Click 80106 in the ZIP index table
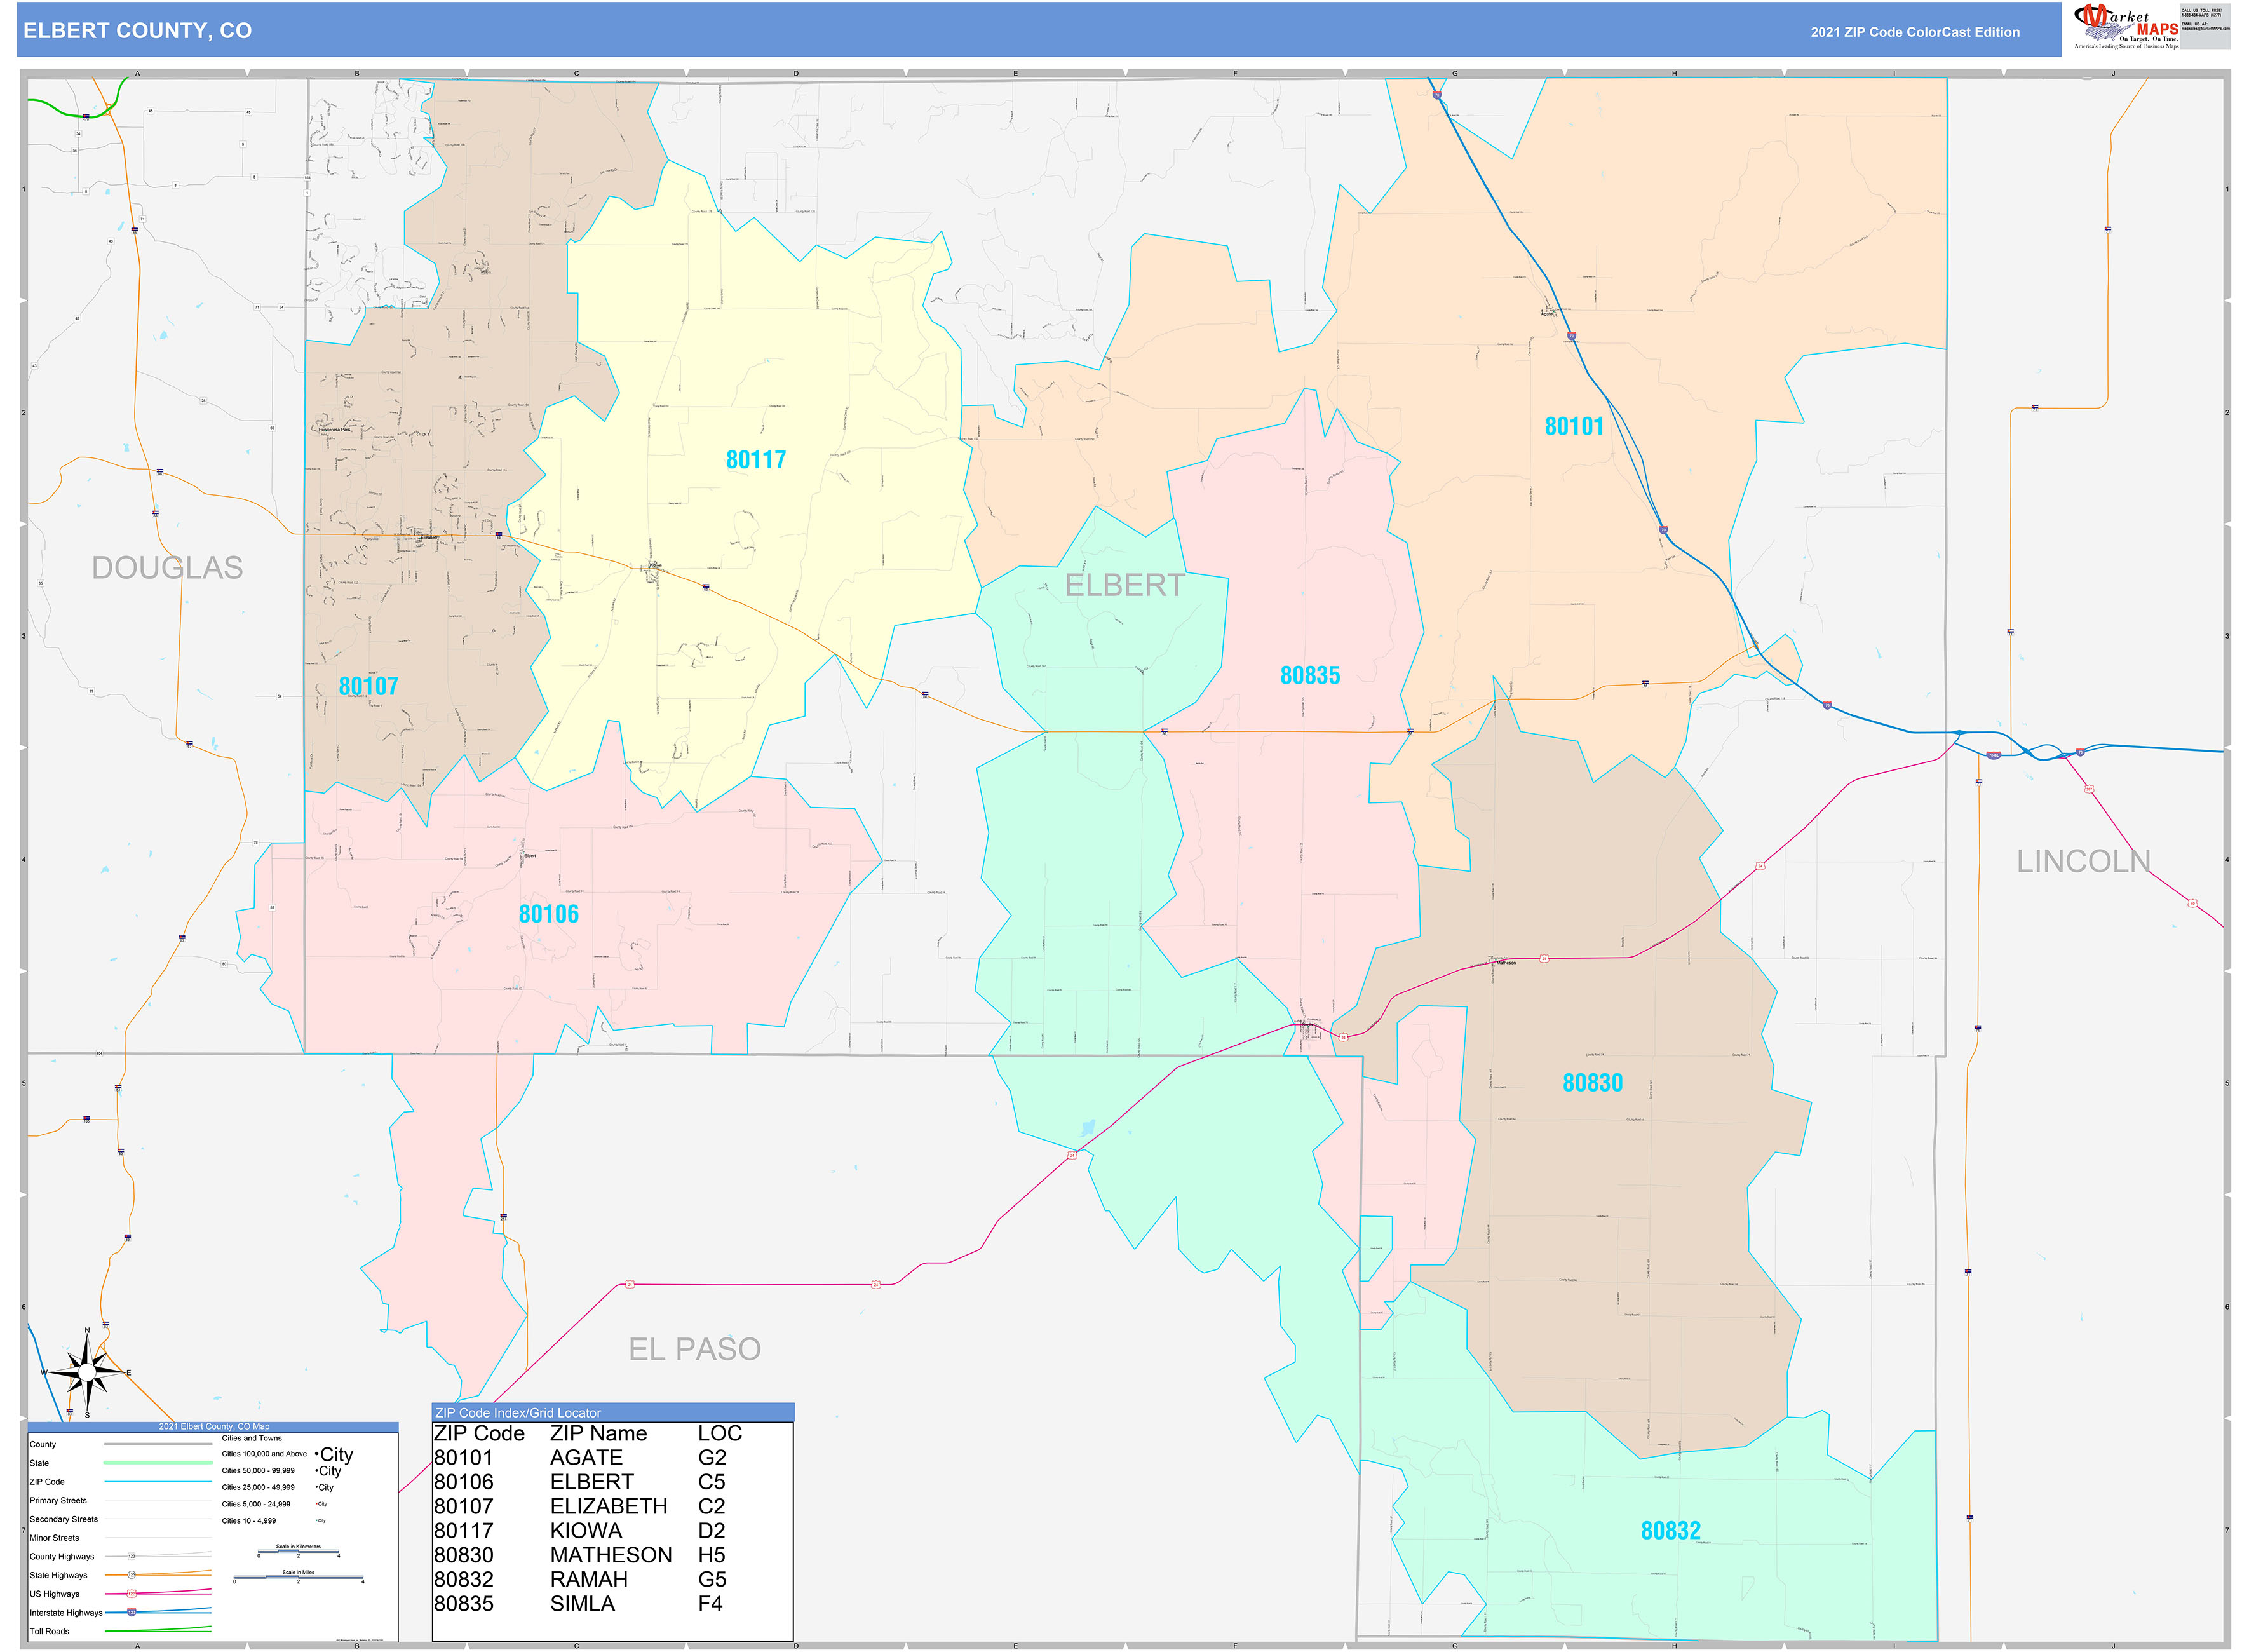The height and width of the screenshot is (1652, 2242). tap(463, 1482)
